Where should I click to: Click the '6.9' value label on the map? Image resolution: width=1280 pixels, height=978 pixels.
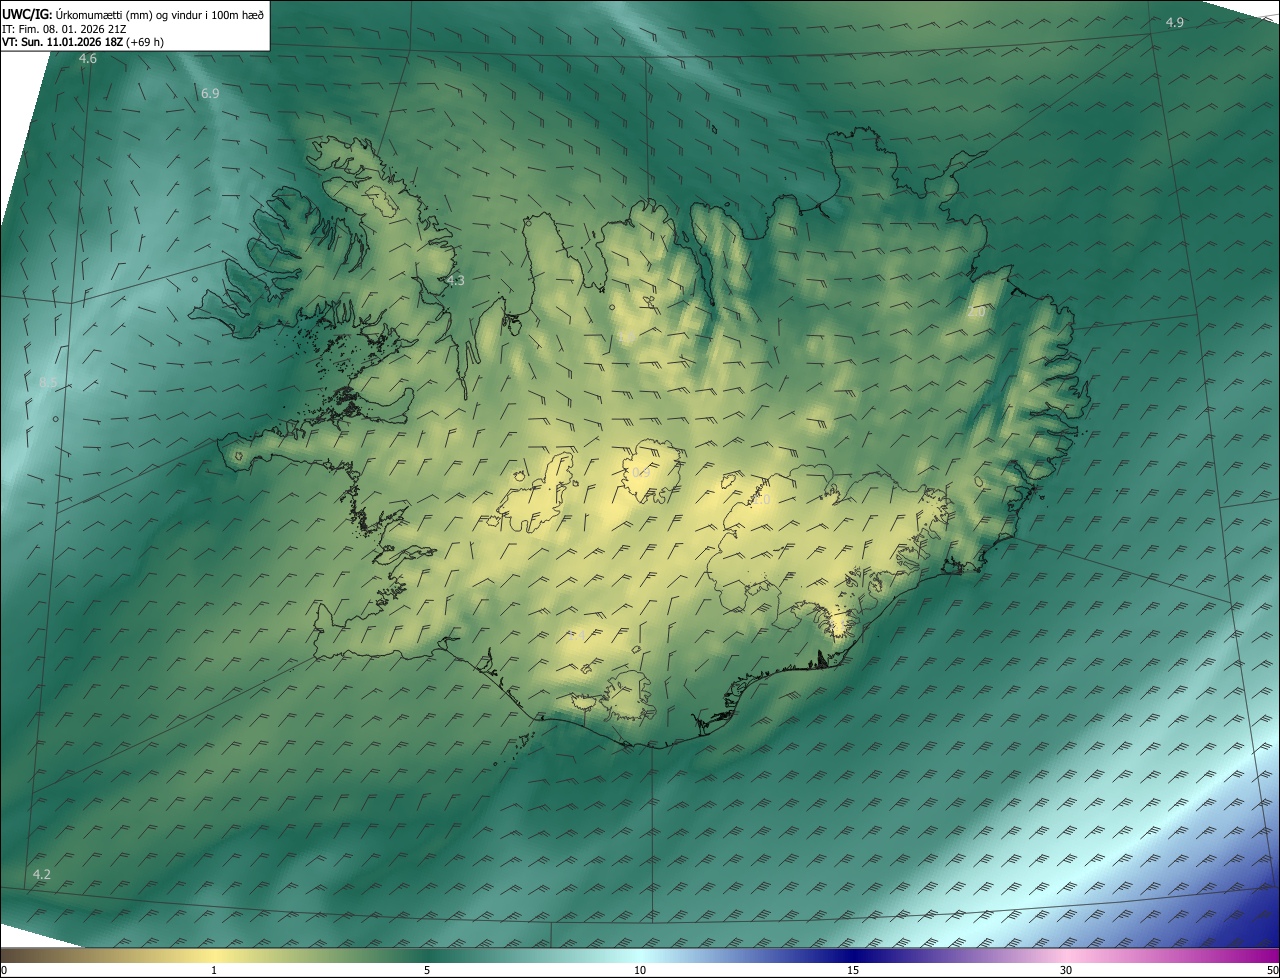(x=210, y=93)
